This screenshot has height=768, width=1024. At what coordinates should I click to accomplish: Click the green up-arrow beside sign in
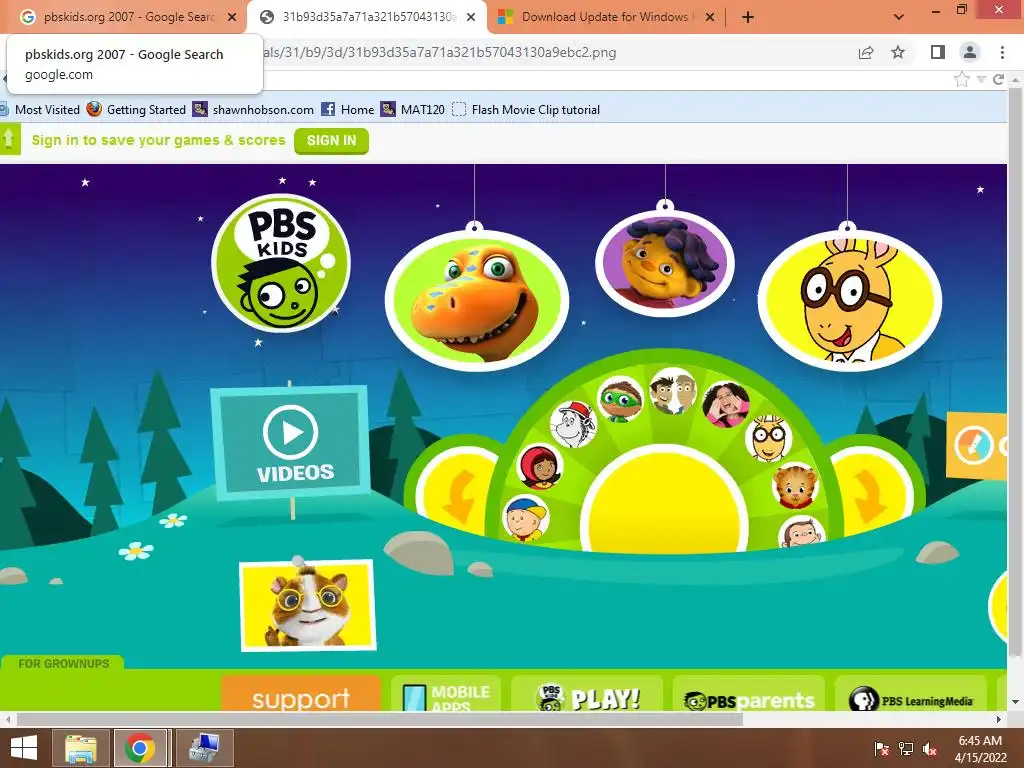[x=10, y=140]
